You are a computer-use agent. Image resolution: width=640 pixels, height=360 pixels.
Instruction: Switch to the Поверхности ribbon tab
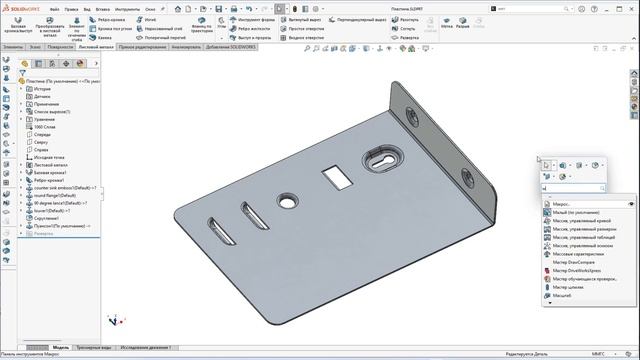pyautogui.click(x=60, y=47)
